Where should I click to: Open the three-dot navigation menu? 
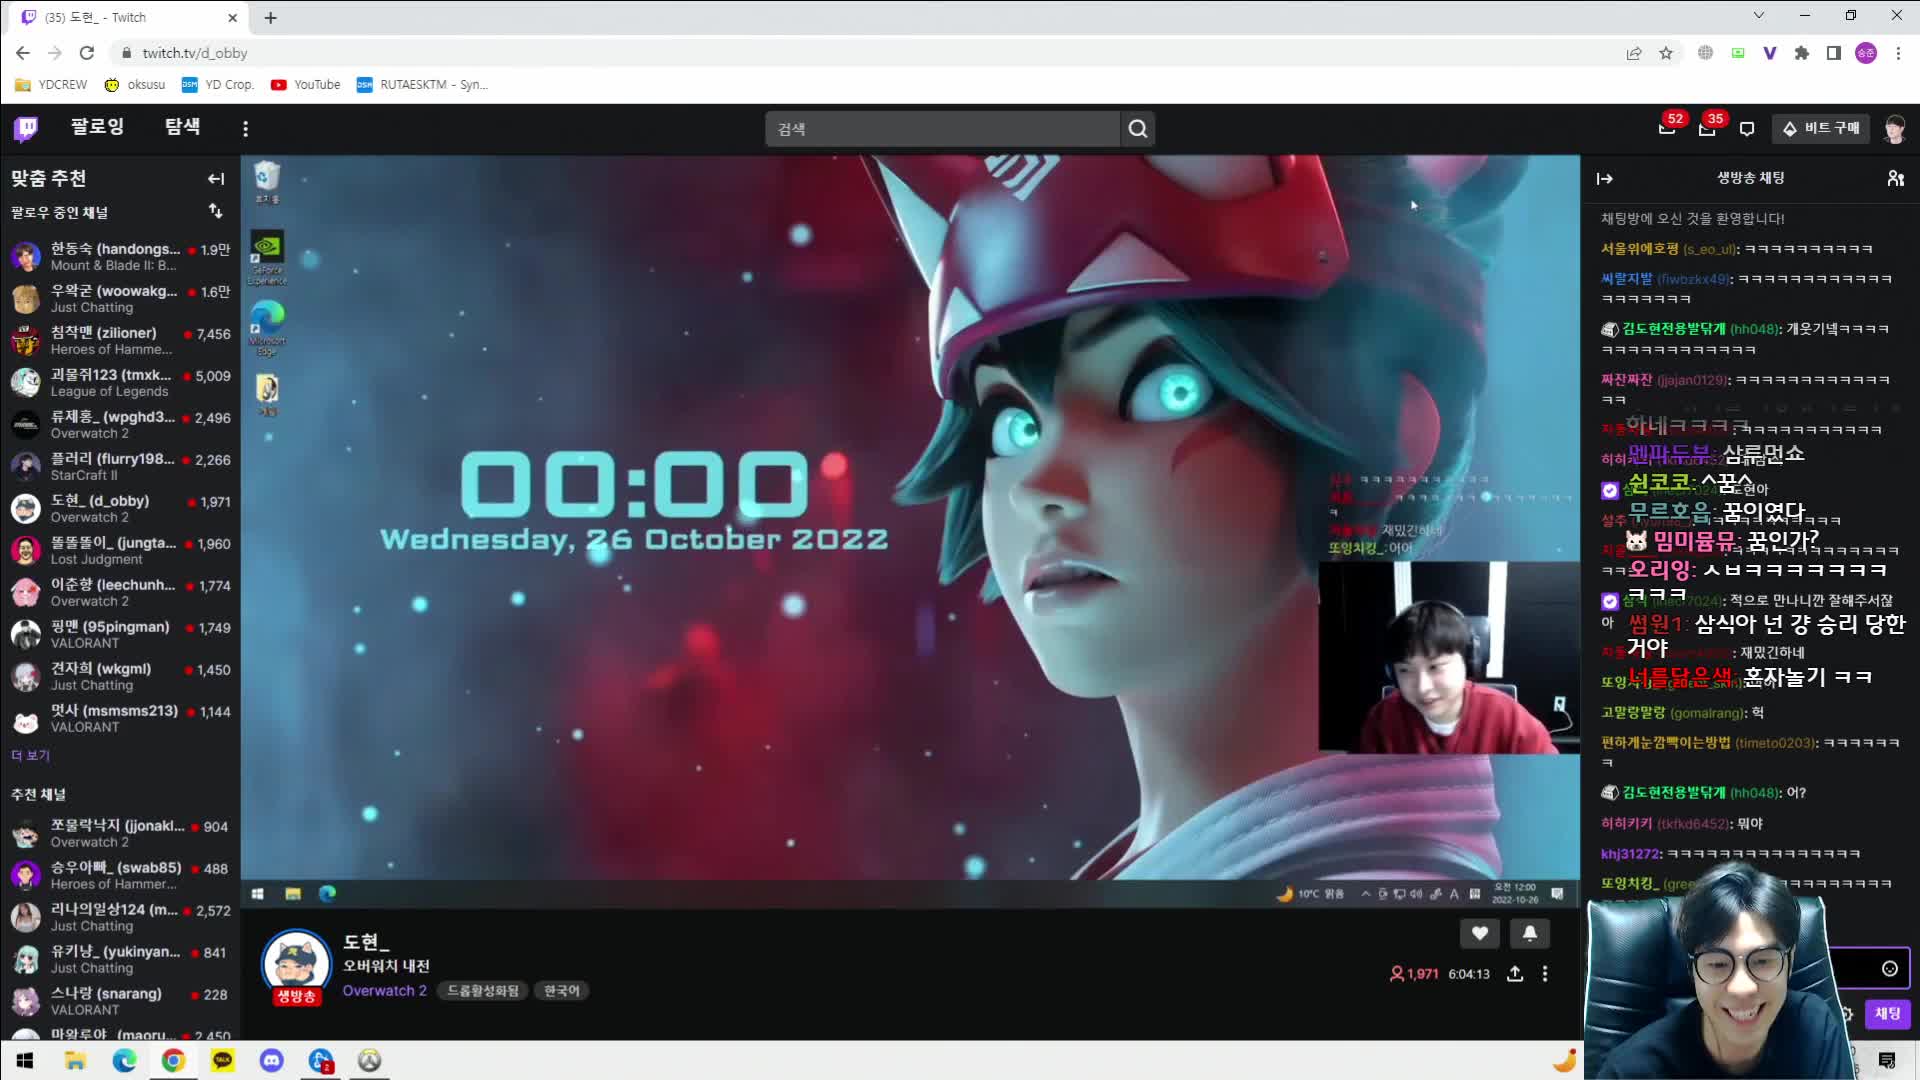click(x=245, y=128)
